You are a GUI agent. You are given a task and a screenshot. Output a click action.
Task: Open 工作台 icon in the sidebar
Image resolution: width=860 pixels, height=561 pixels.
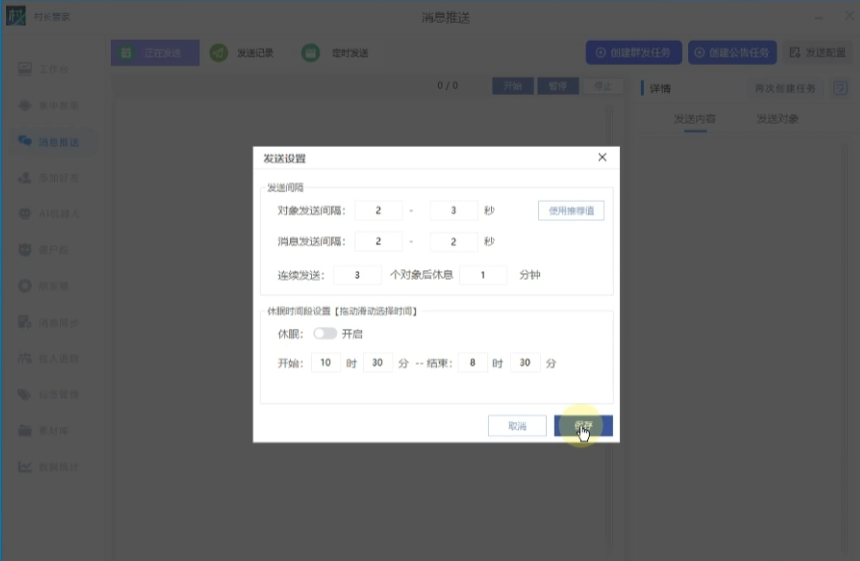(25, 69)
